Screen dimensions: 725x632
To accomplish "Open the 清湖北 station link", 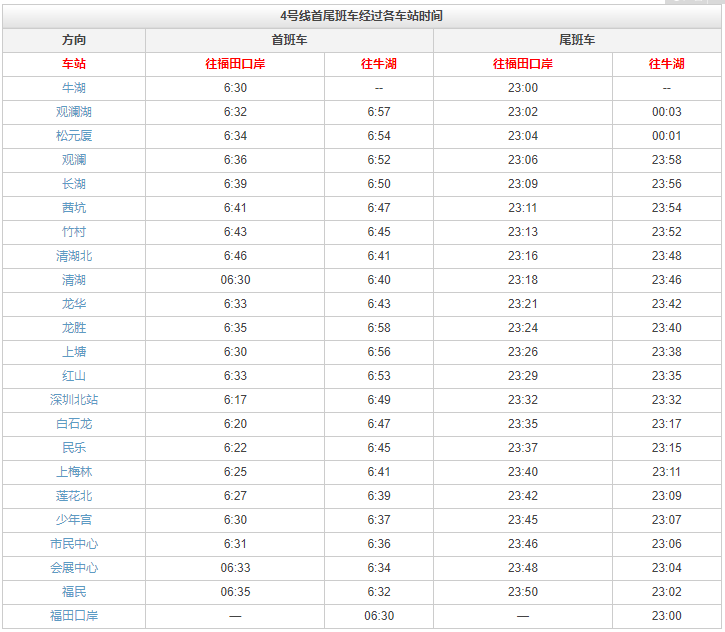I will click(x=74, y=256).
